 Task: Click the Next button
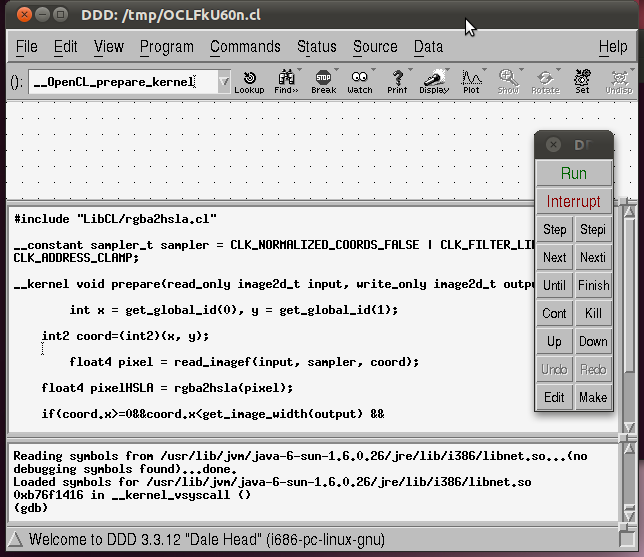click(554, 257)
